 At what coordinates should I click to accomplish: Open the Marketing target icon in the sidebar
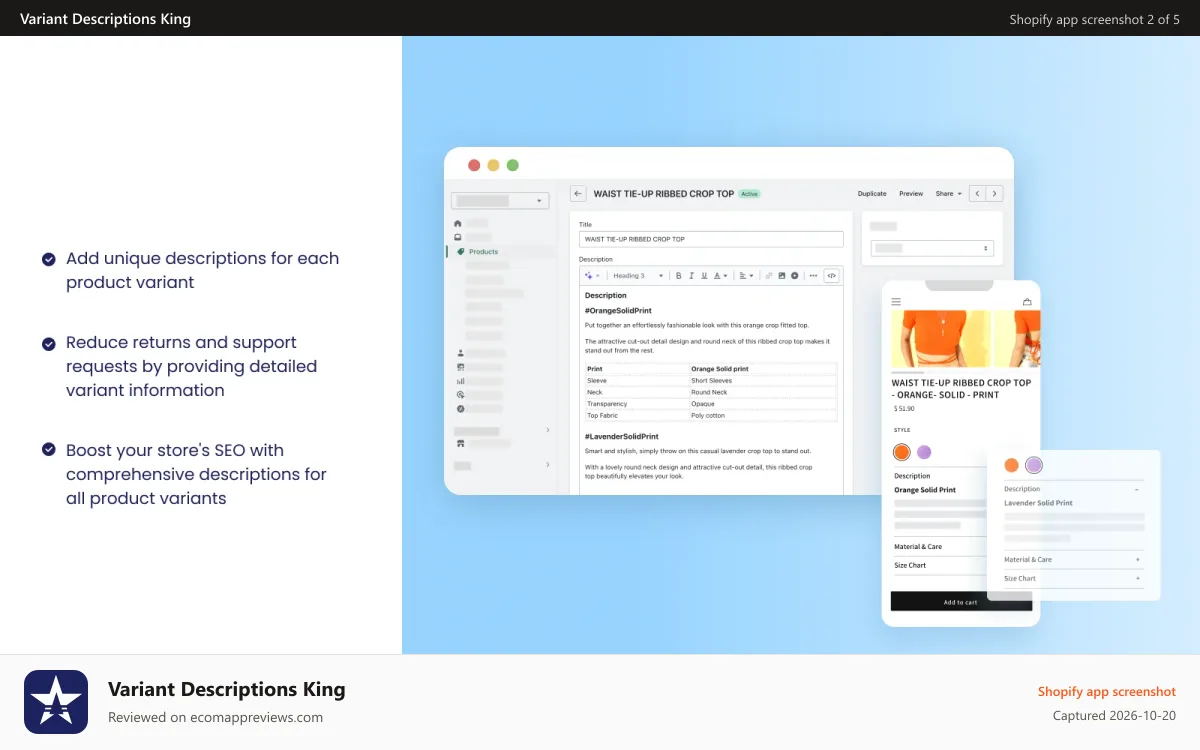460,395
